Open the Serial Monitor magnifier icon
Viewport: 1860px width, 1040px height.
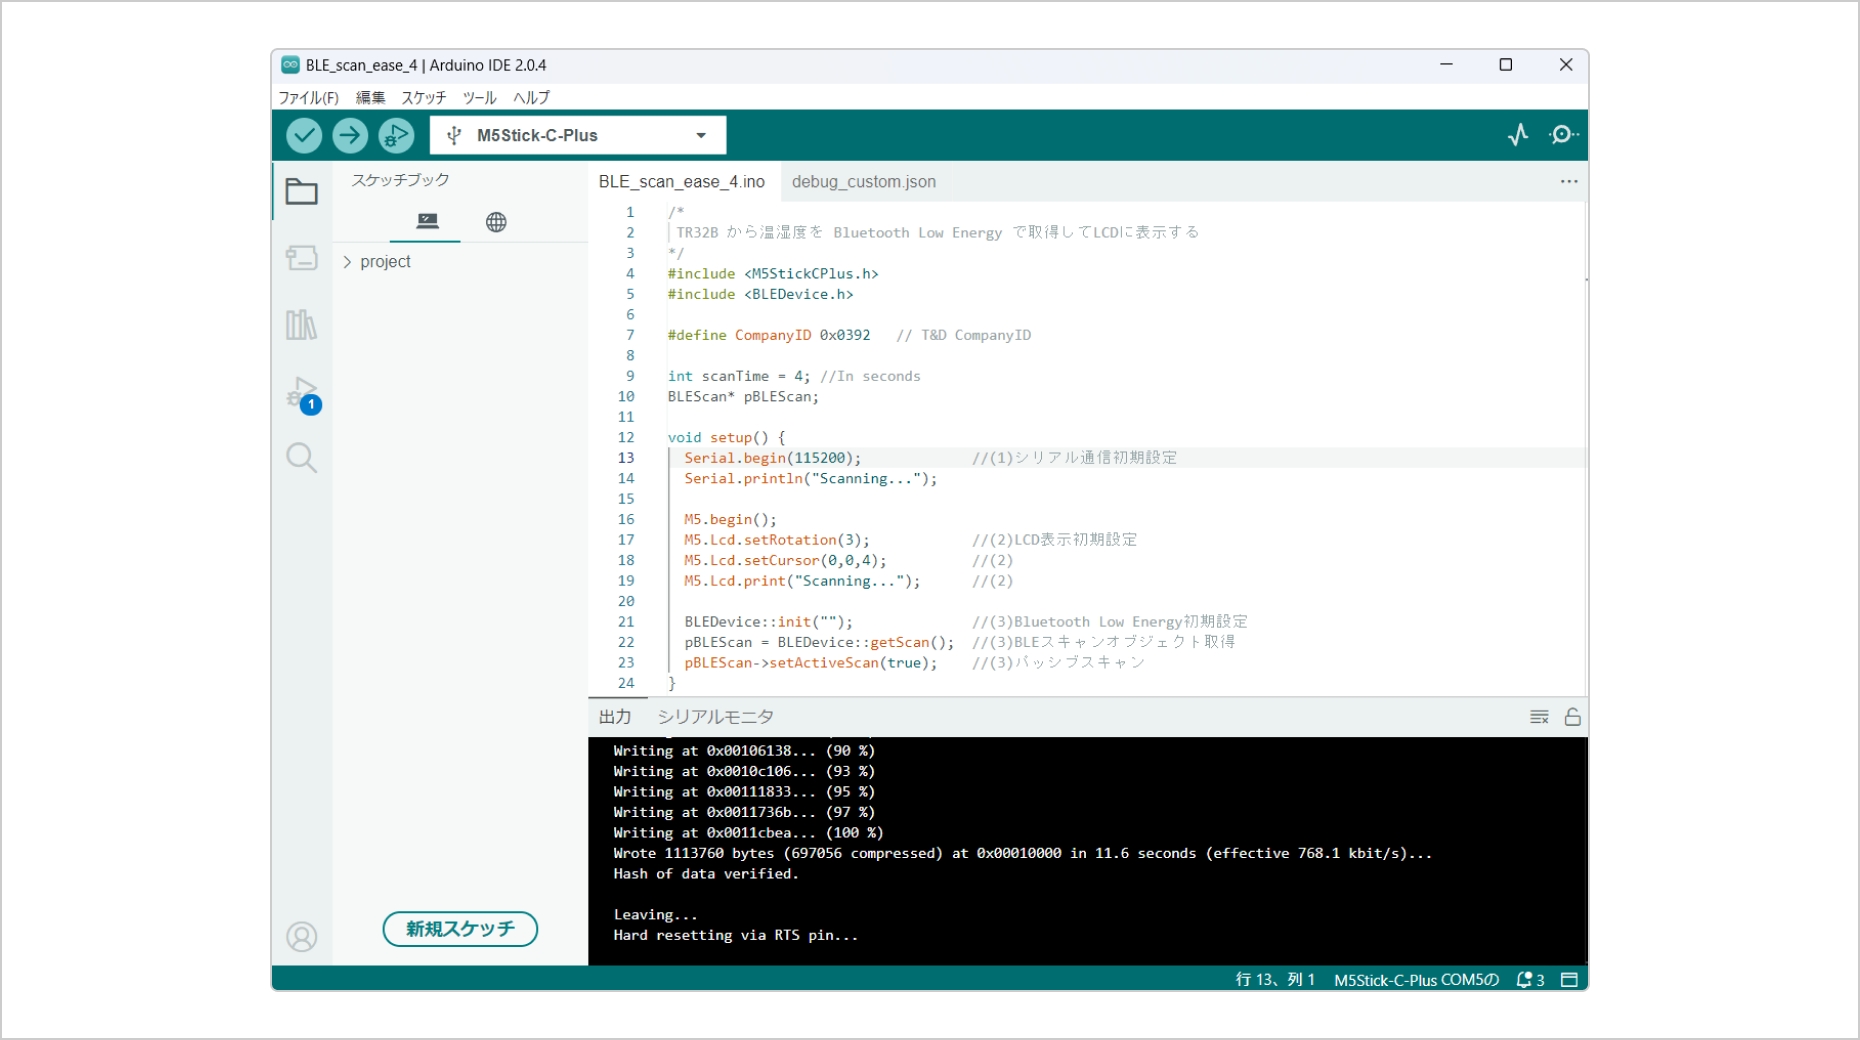1563,134
